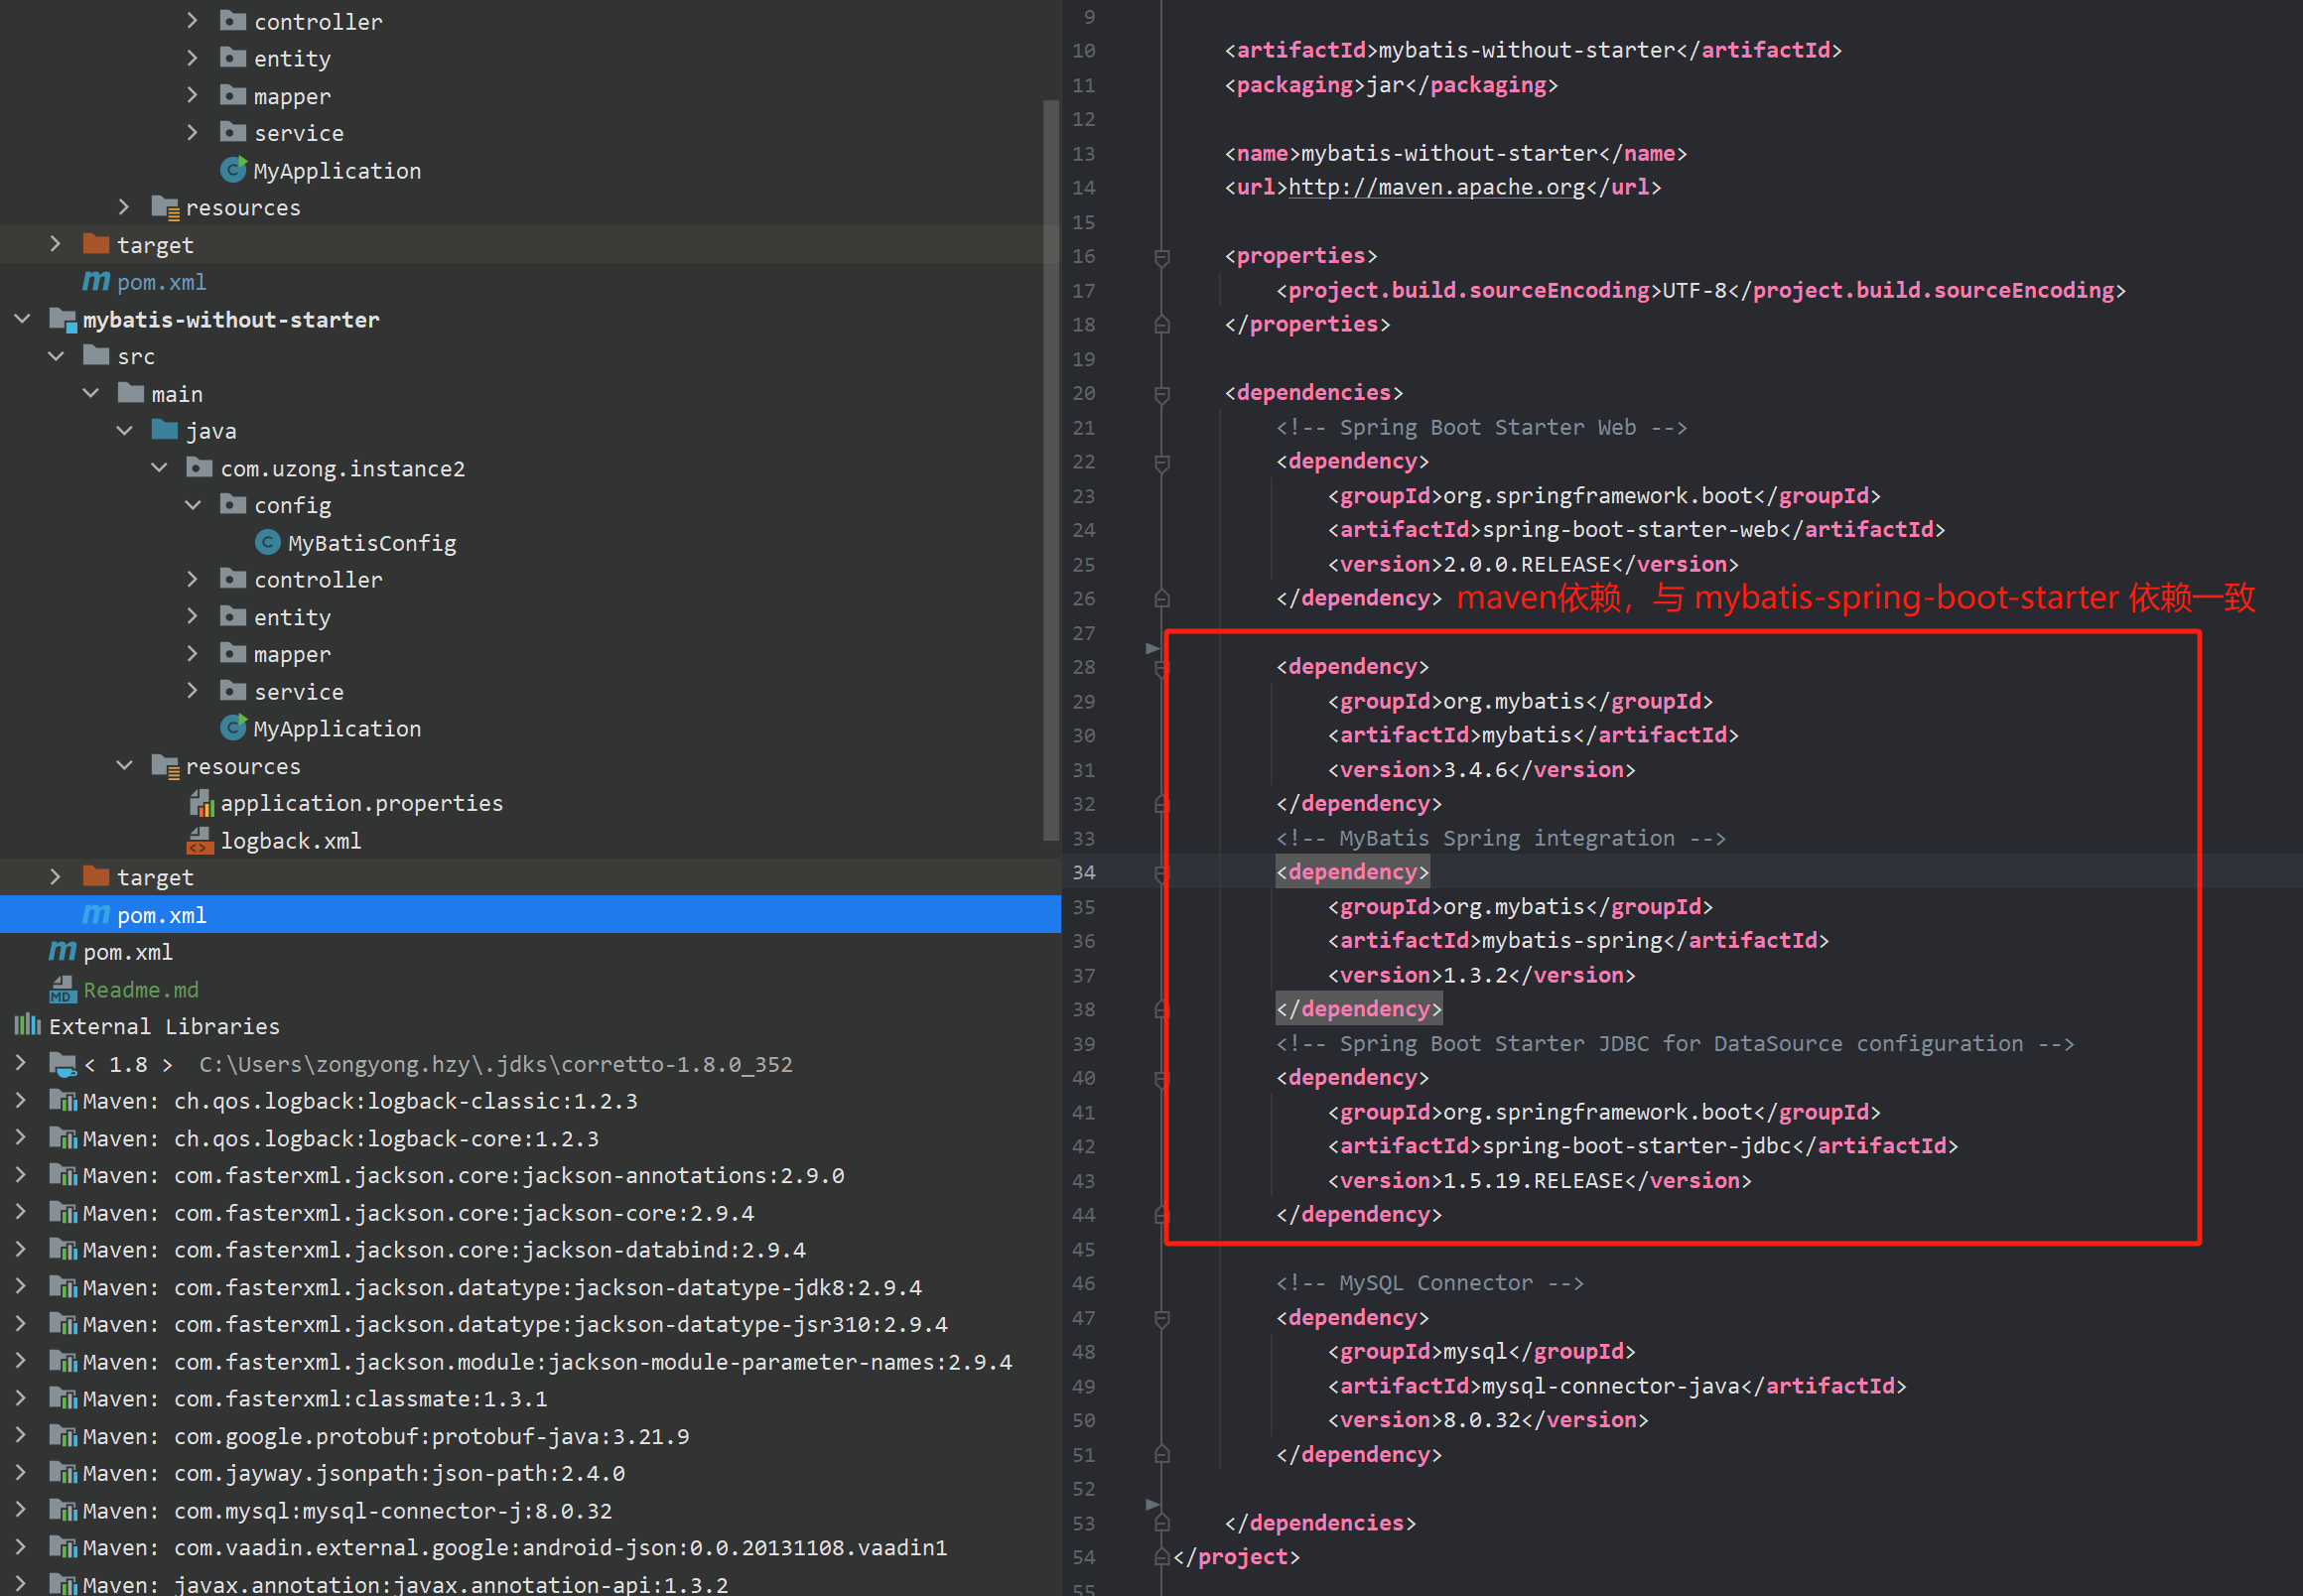Click the JDK 1.8 library icon

63,1063
